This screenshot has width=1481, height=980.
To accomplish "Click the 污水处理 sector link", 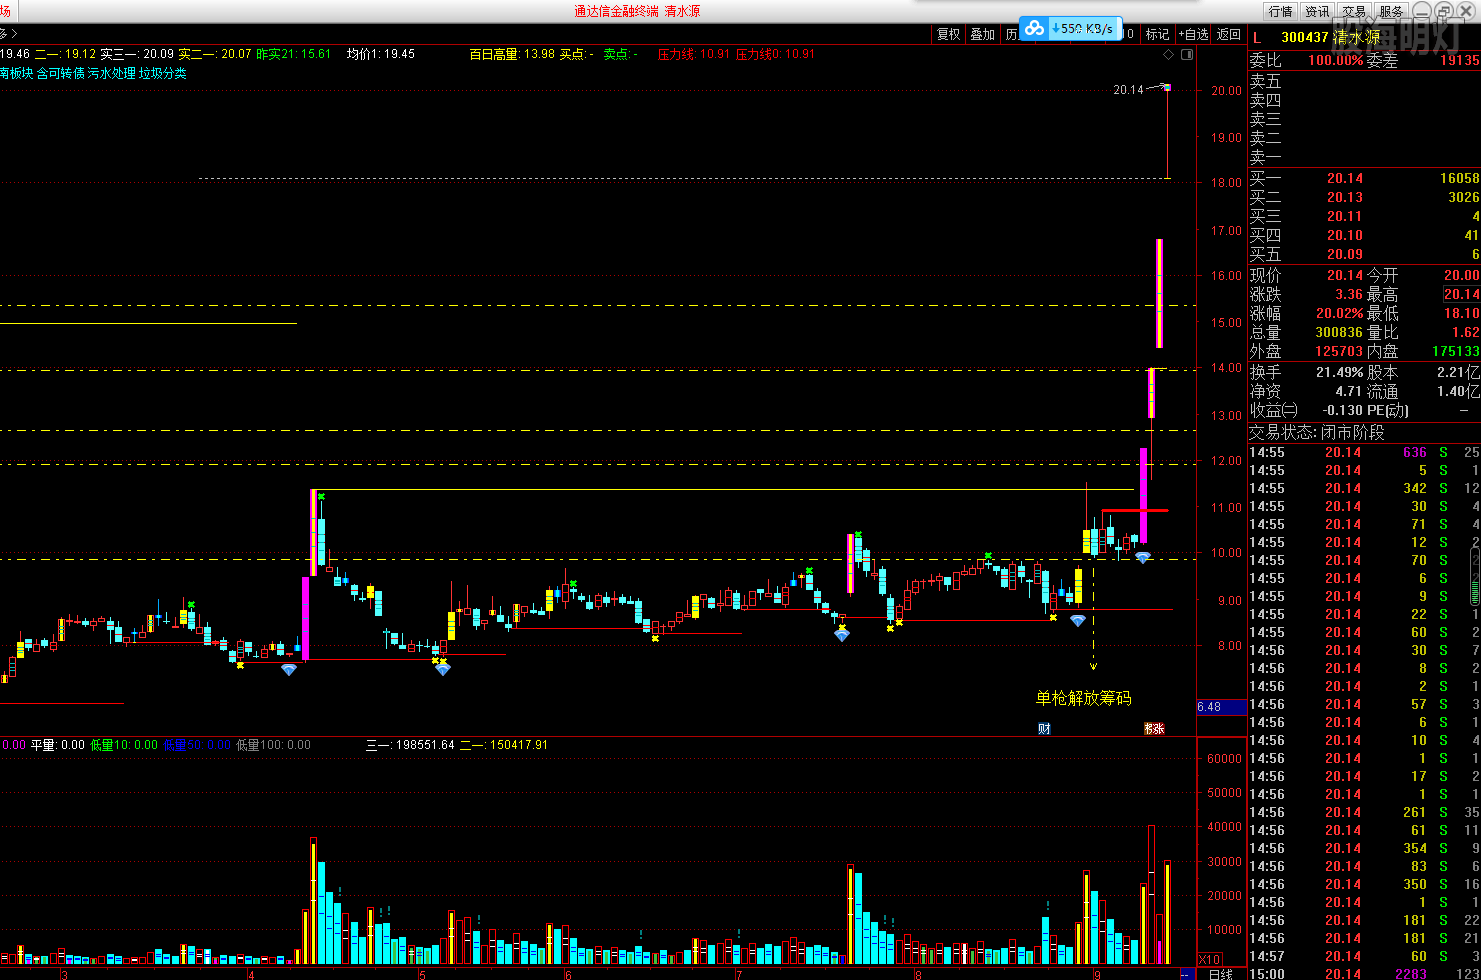I will tap(111, 73).
